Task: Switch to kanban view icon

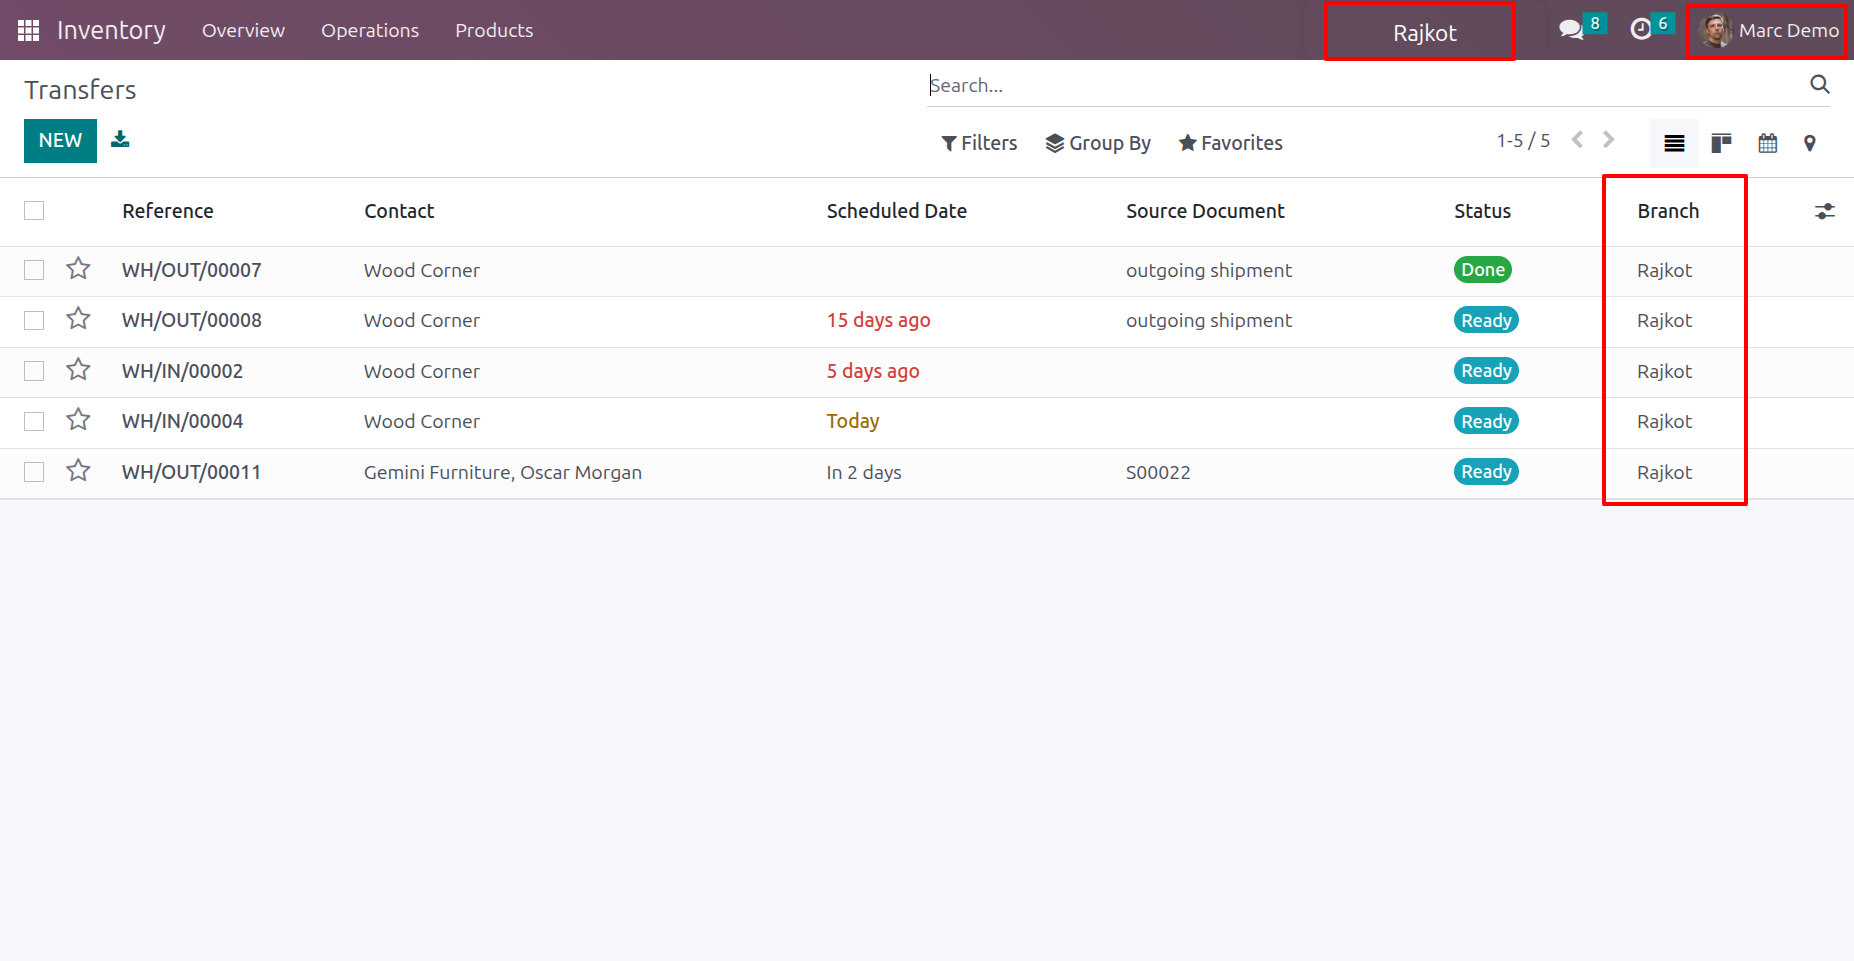Action: point(1721,143)
